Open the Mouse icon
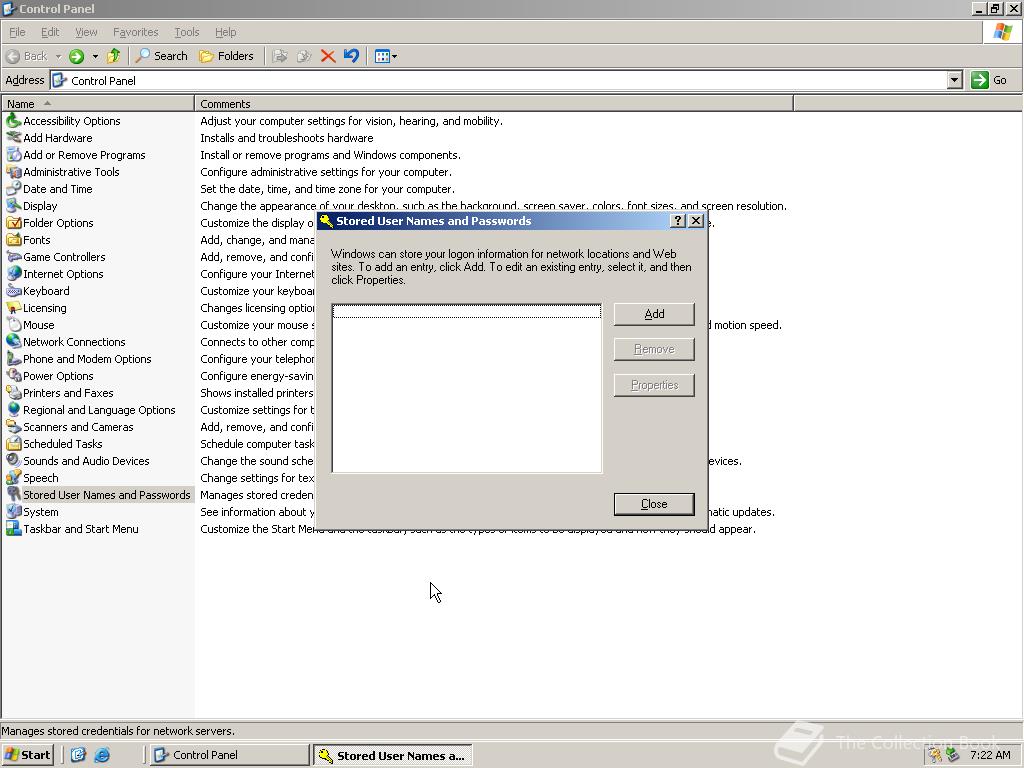 coord(14,325)
